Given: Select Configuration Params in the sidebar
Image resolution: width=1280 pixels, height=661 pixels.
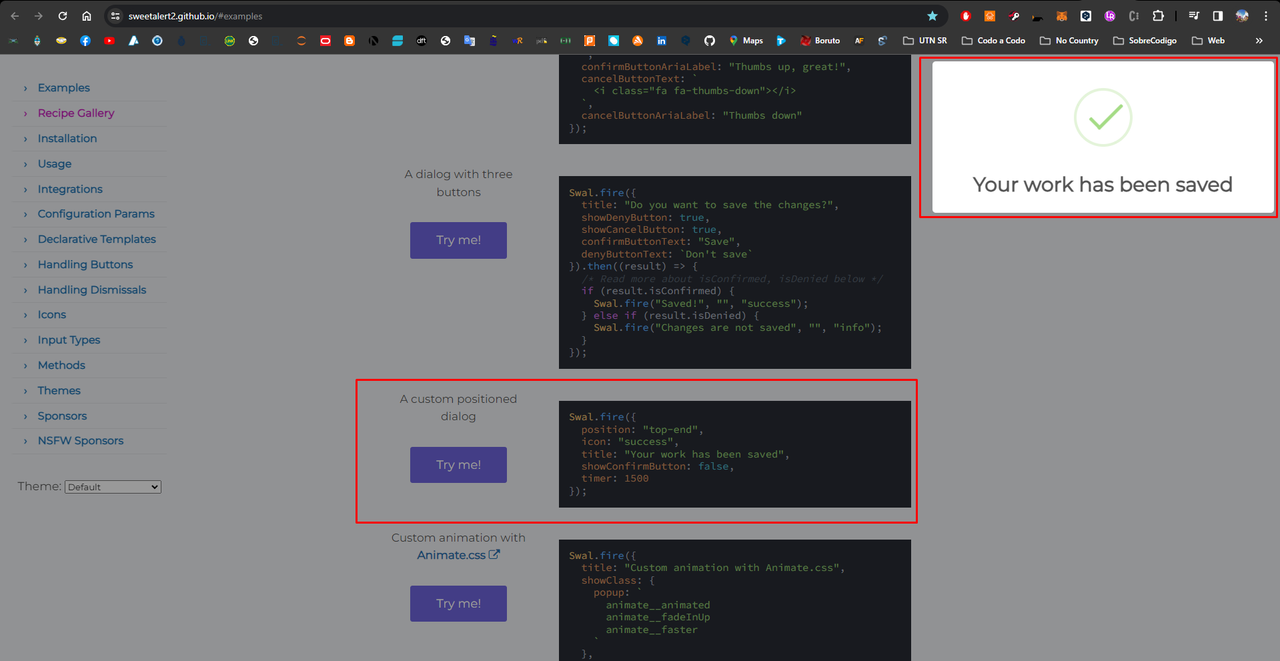Looking at the screenshot, I should (x=96, y=214).
